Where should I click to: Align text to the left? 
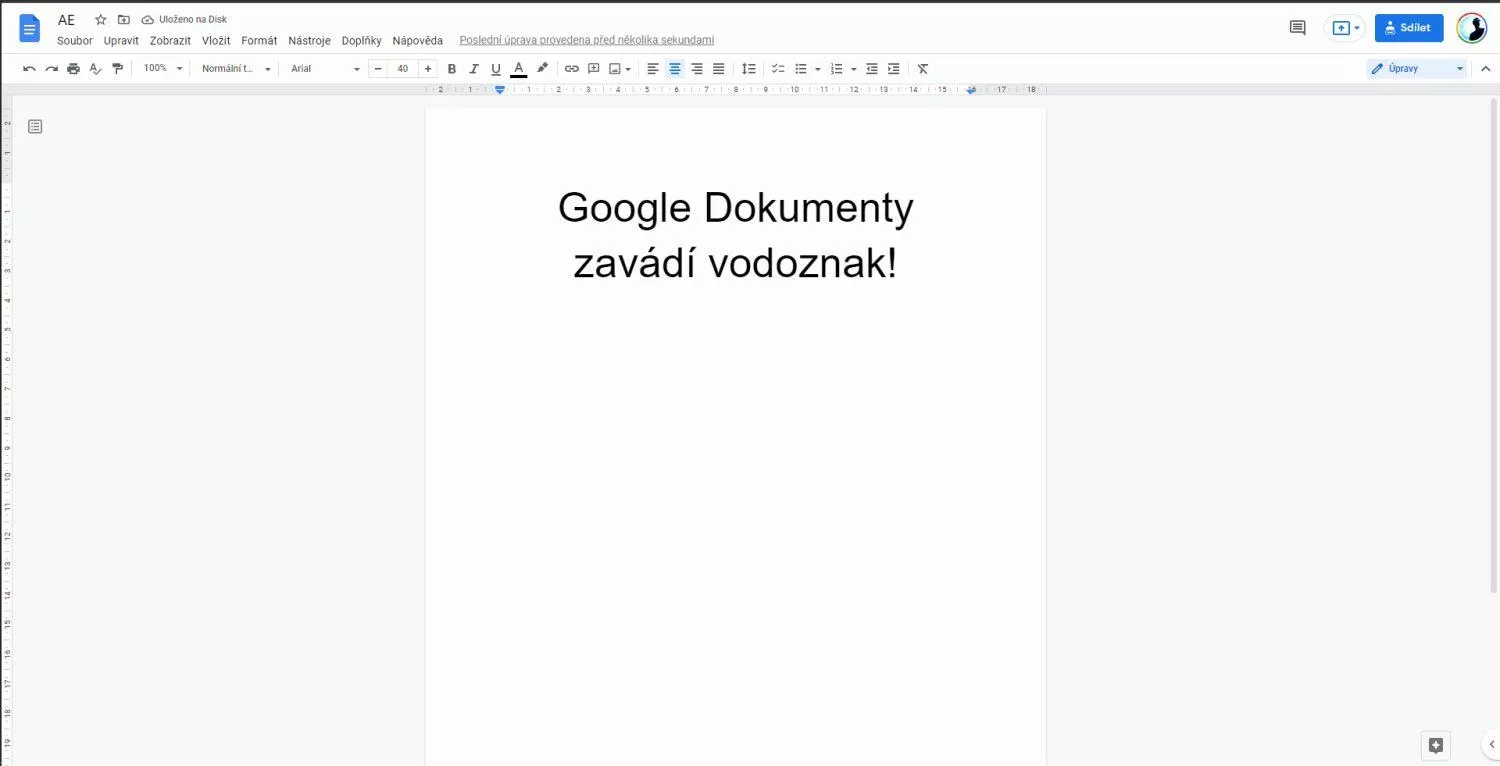coord(653,69)
